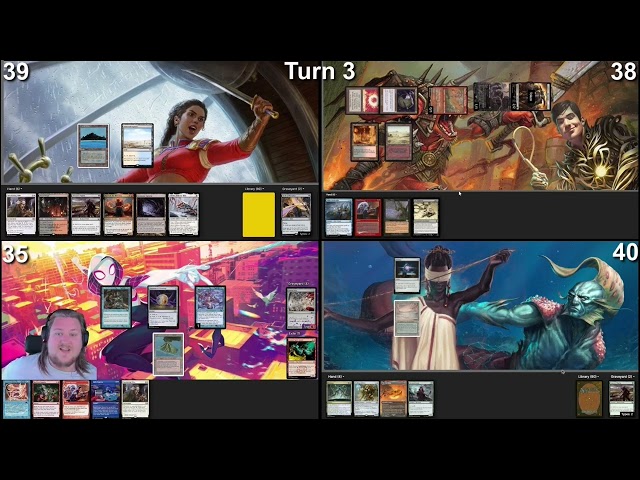Select the glowing orb card on the 40-life battlefield

(x=407, y=275)
